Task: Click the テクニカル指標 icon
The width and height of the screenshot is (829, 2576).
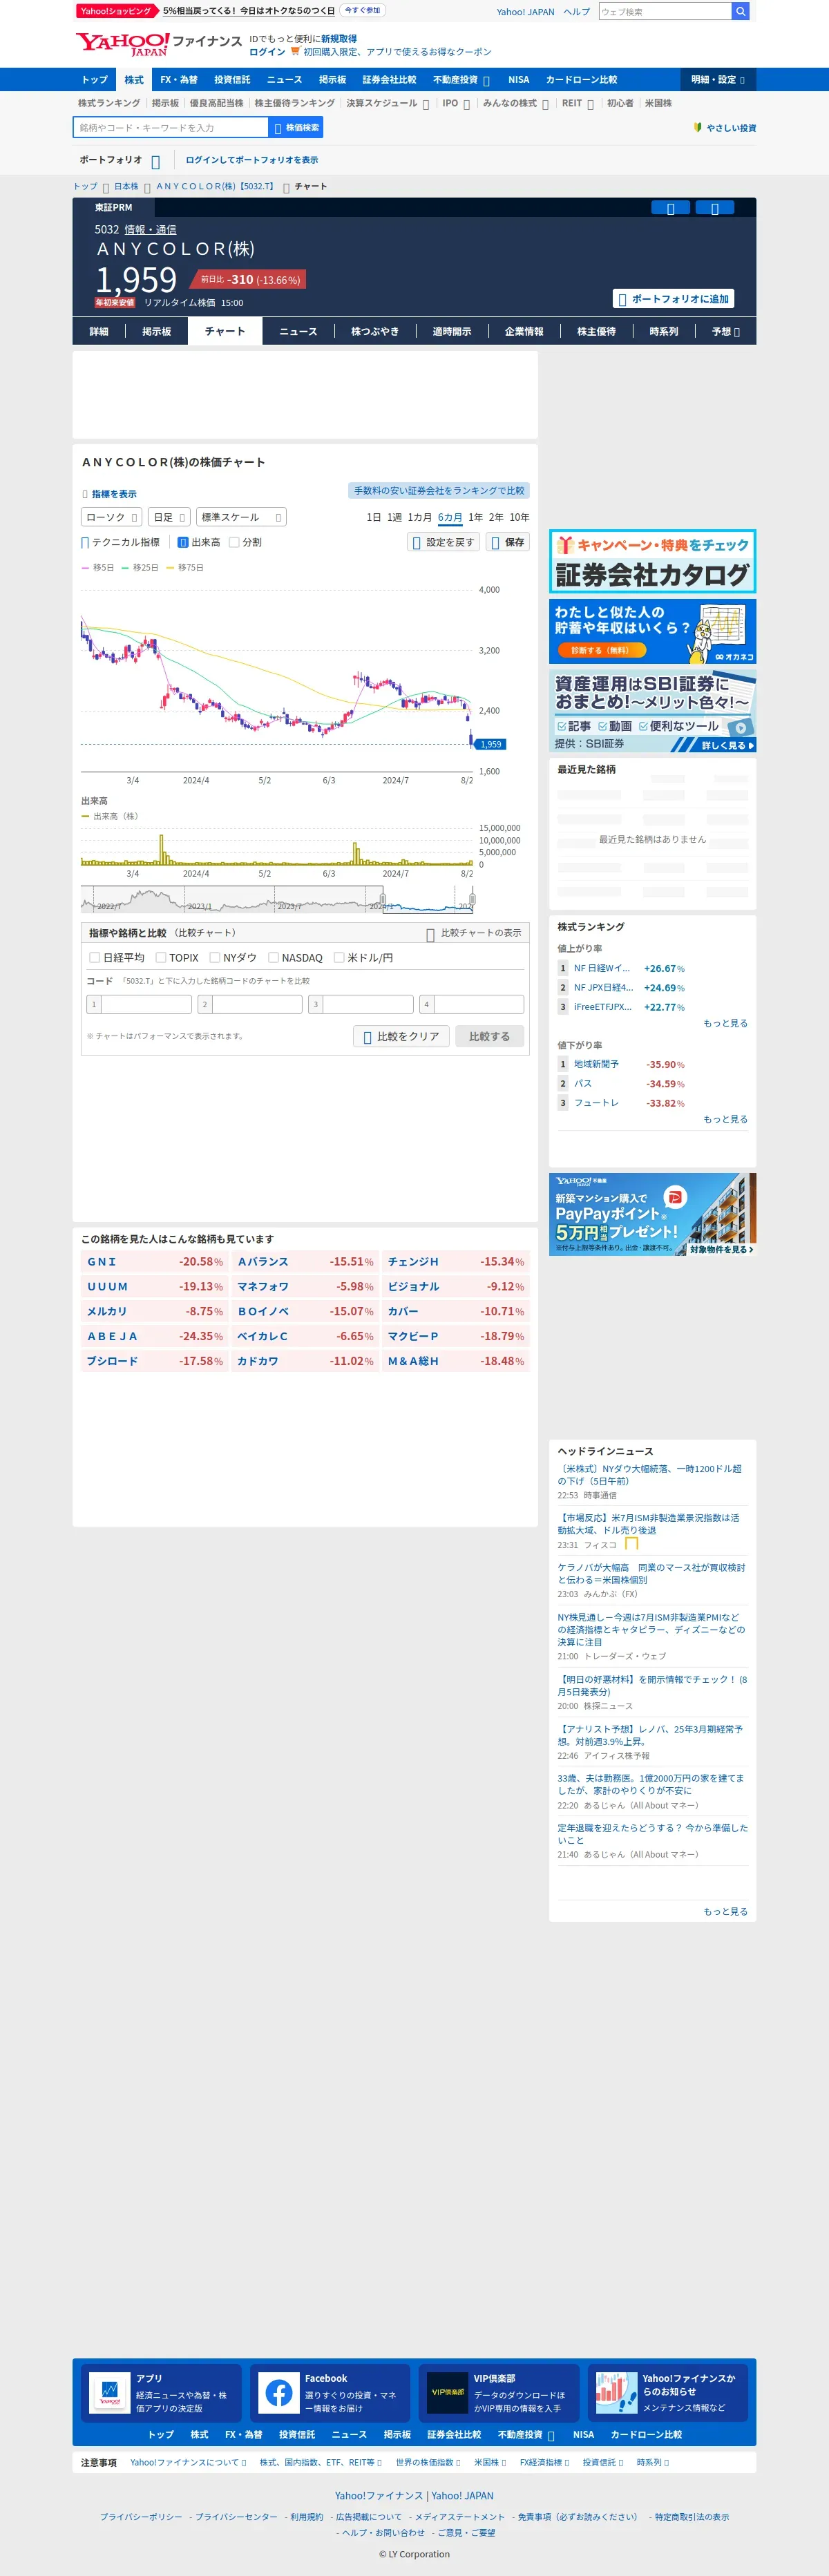Action: tap(85, 543)
